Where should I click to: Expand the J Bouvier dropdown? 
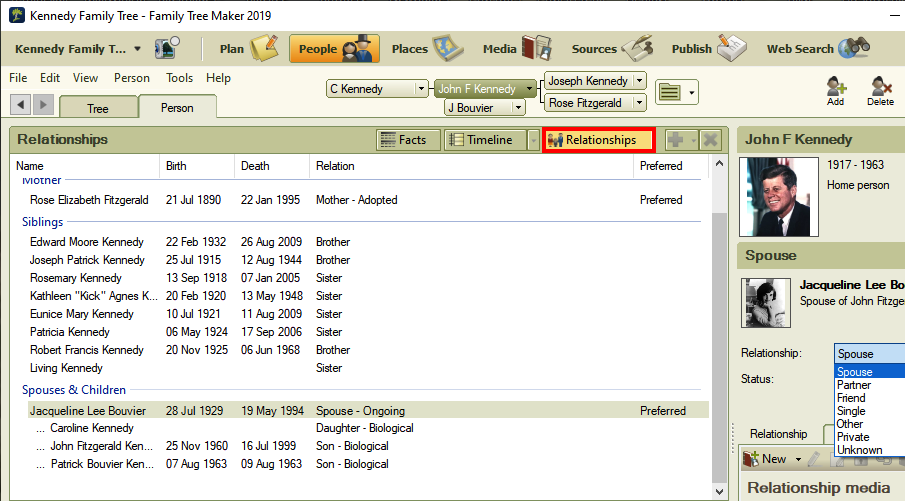tap(518, 107)
